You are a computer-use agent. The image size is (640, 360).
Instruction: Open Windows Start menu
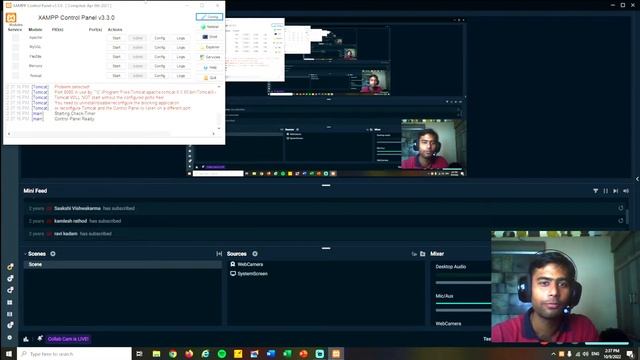coord(9,354)
